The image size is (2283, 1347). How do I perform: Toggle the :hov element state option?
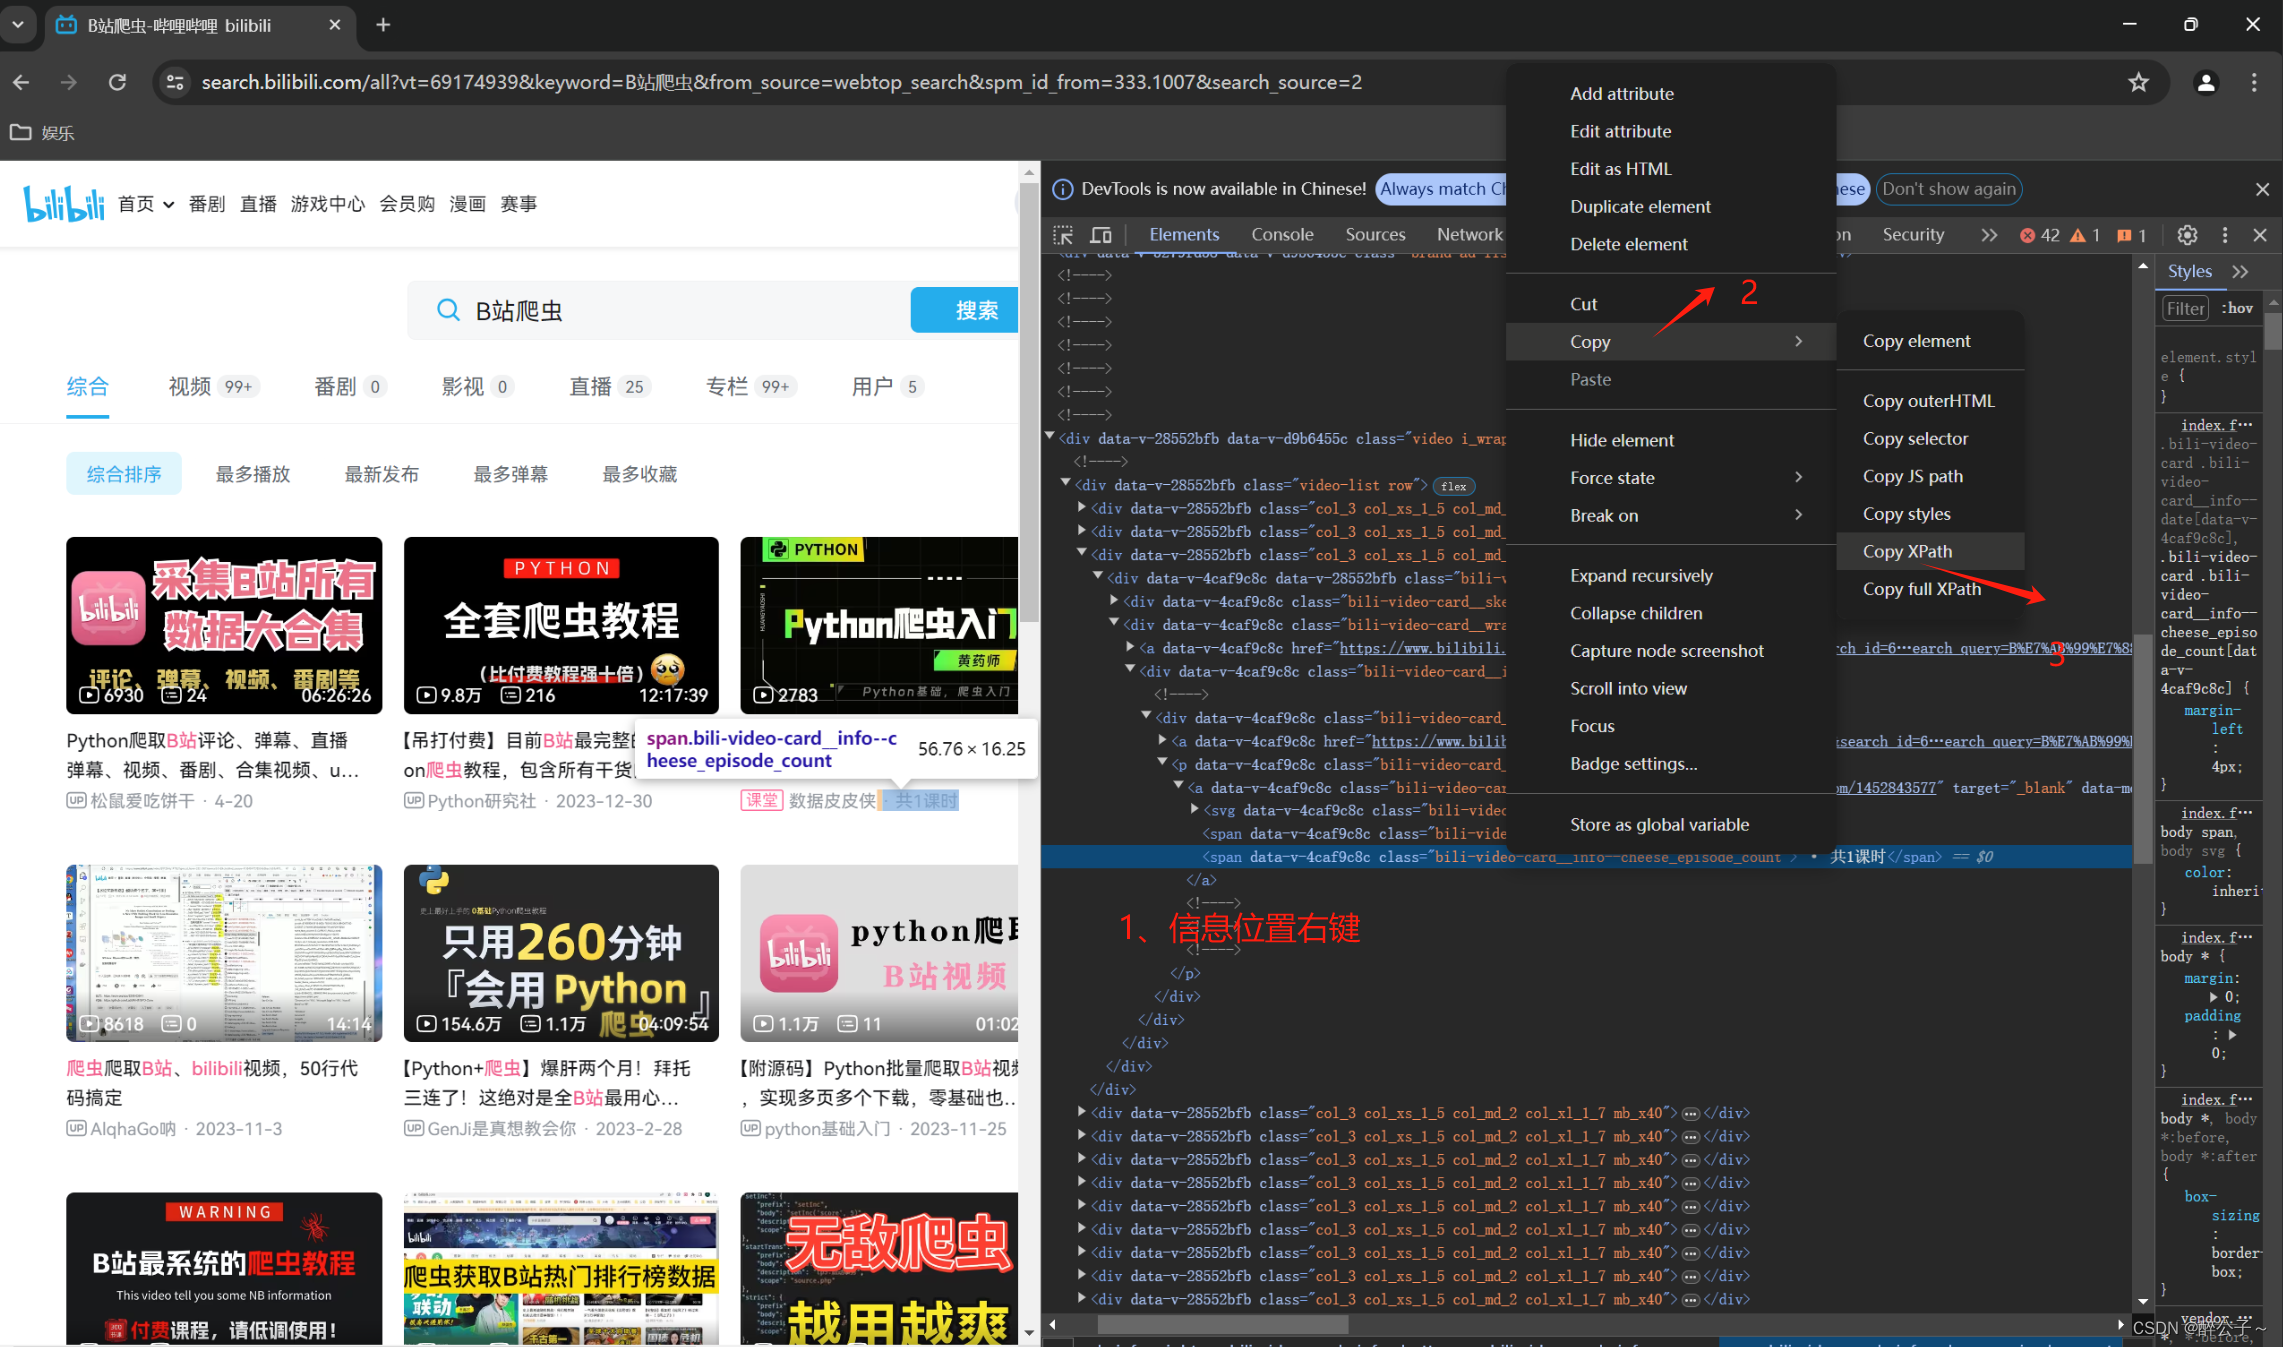pyautogui.click(x=2237, y=308)
